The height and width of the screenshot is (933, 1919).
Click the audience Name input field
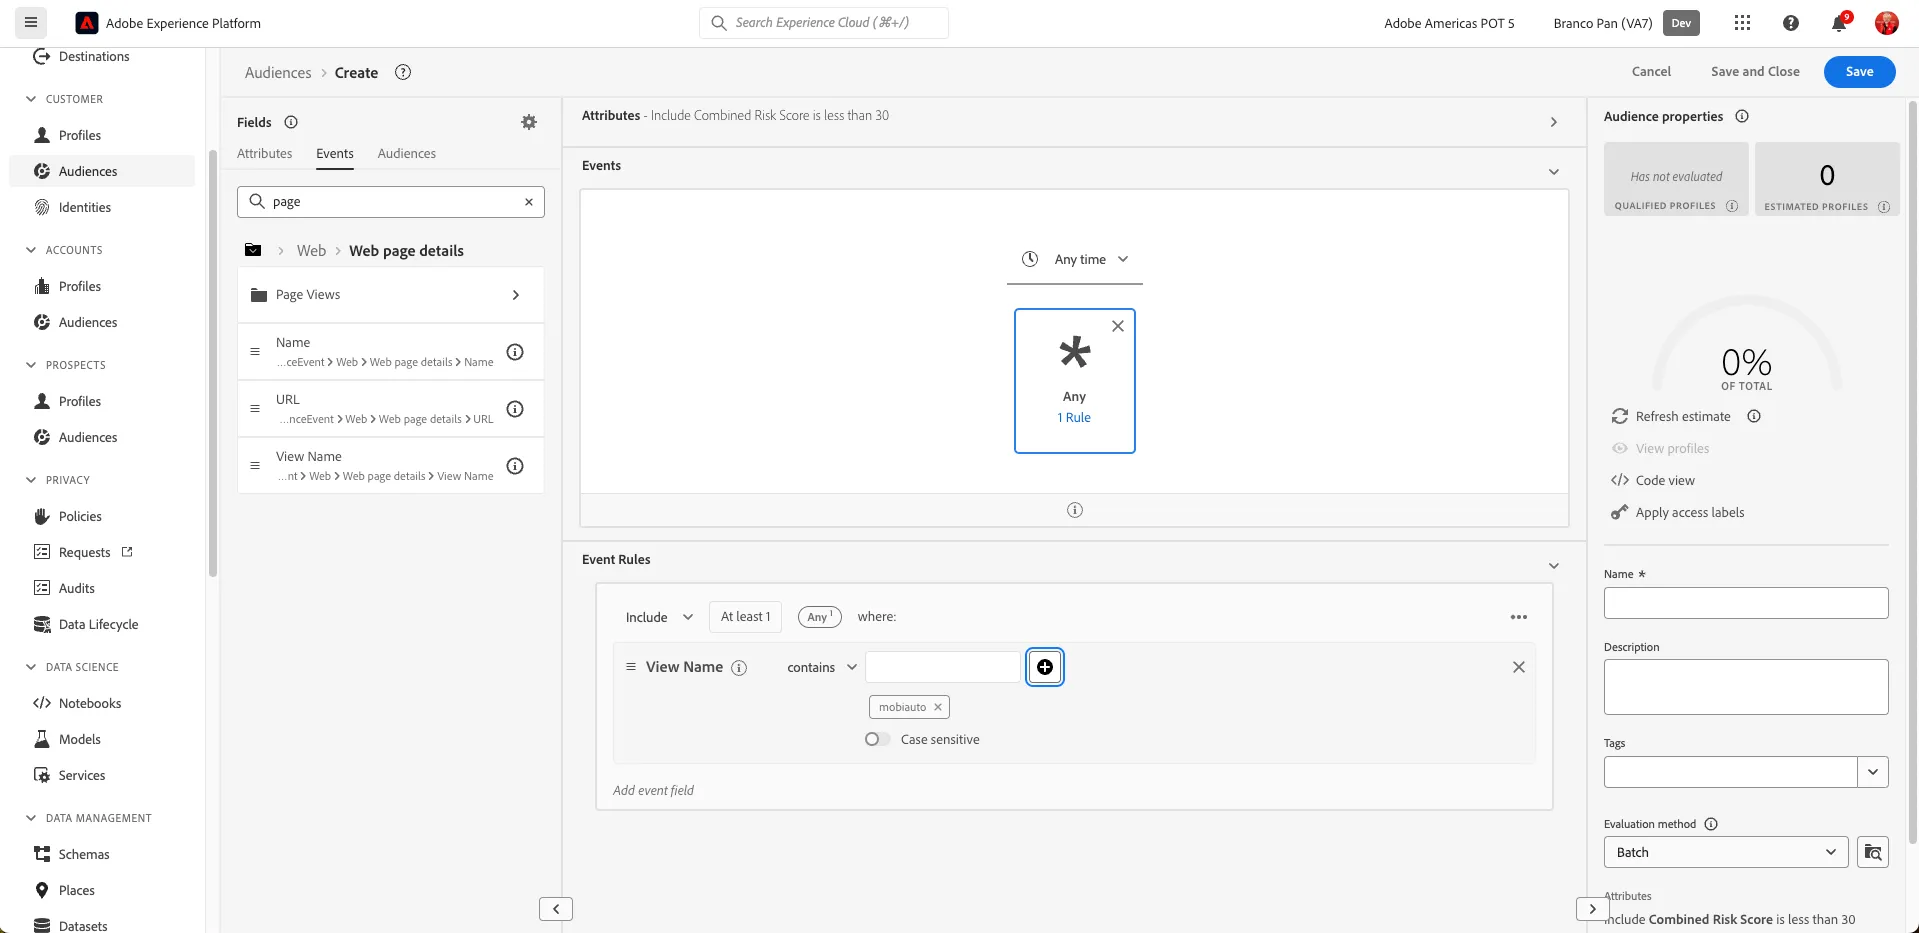[x=1746, y=603]
